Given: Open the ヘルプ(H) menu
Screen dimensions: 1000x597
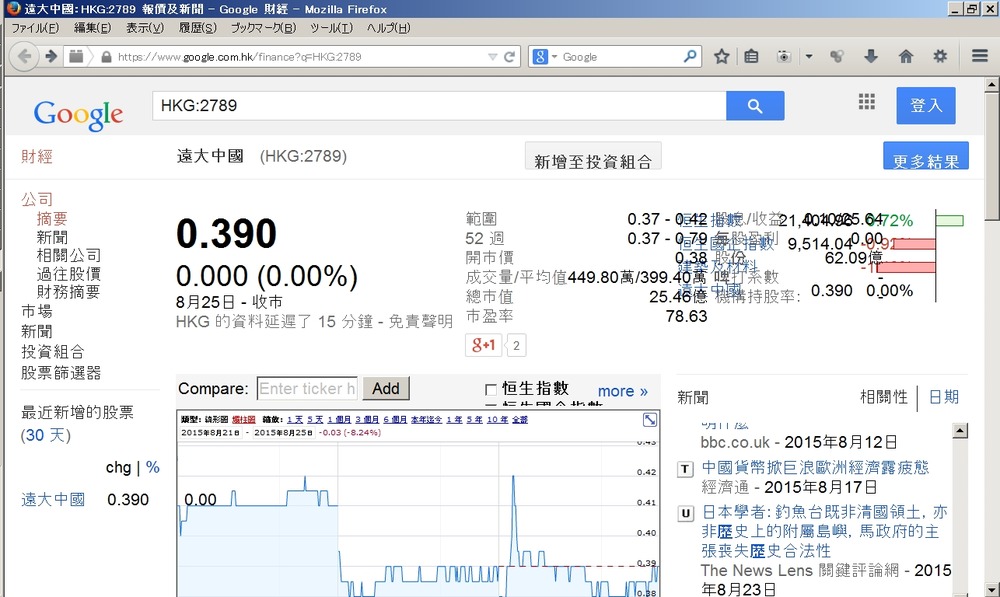Looking at the screenshot, I should click(x=388, y=28).
